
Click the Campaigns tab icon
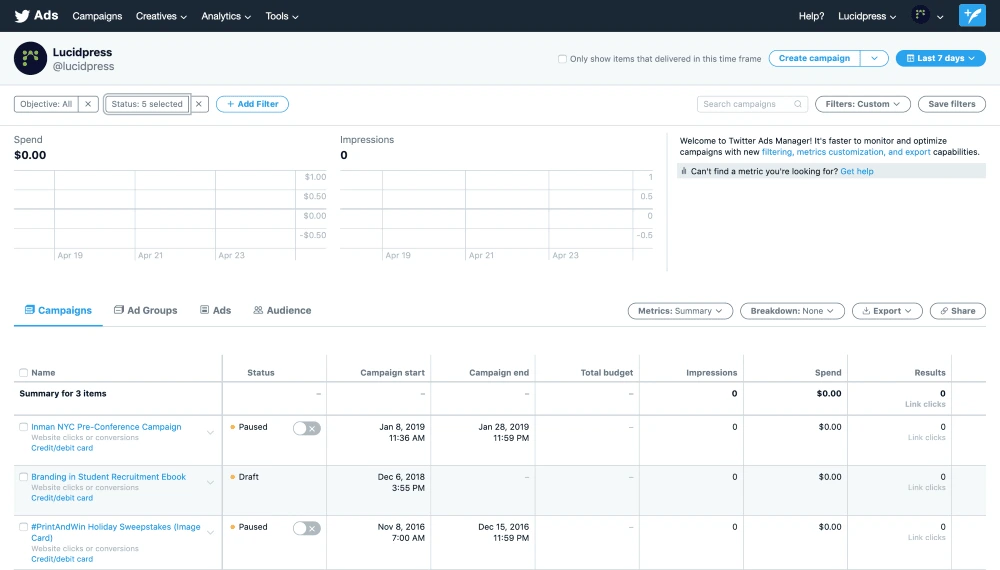coord(29,310)
